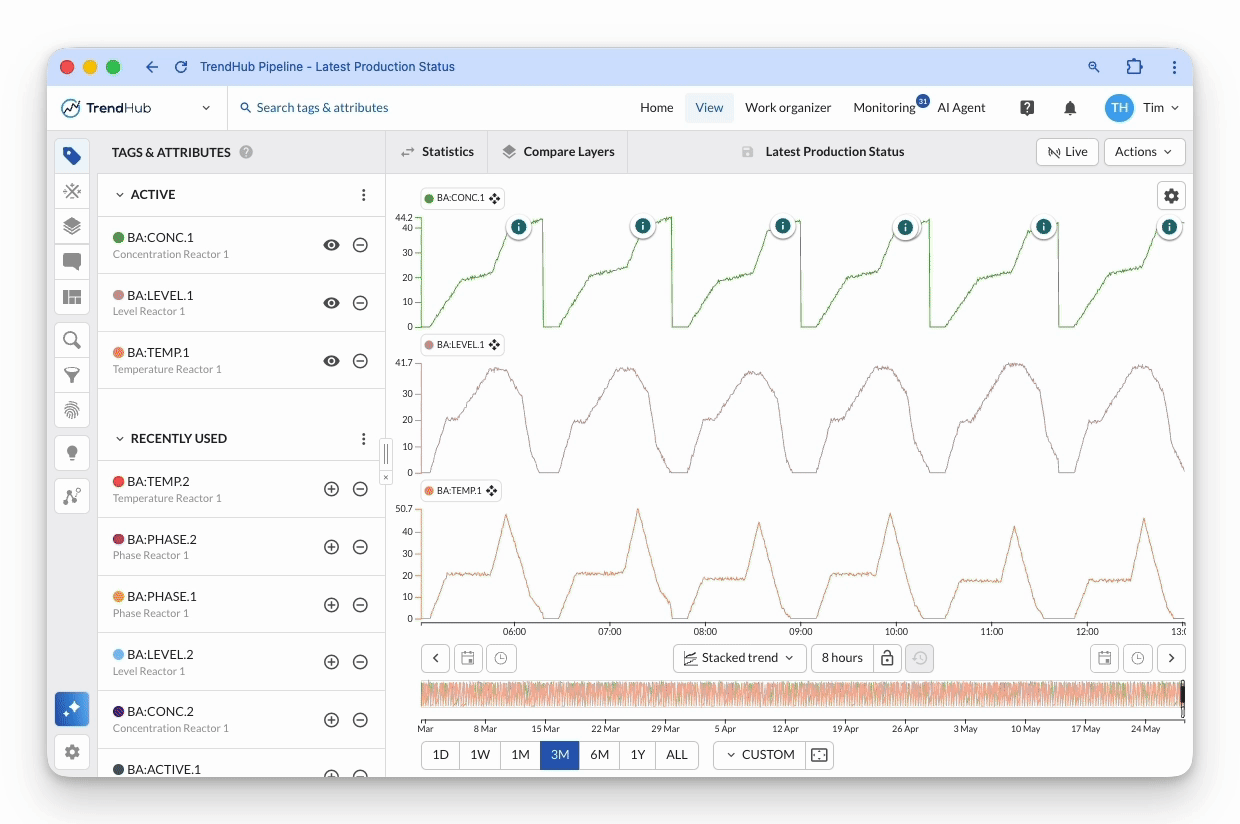Viewport: 1240px width, 824px height.
Task: Click the Search tags & attributes field
Action: (x=322, y=108)
